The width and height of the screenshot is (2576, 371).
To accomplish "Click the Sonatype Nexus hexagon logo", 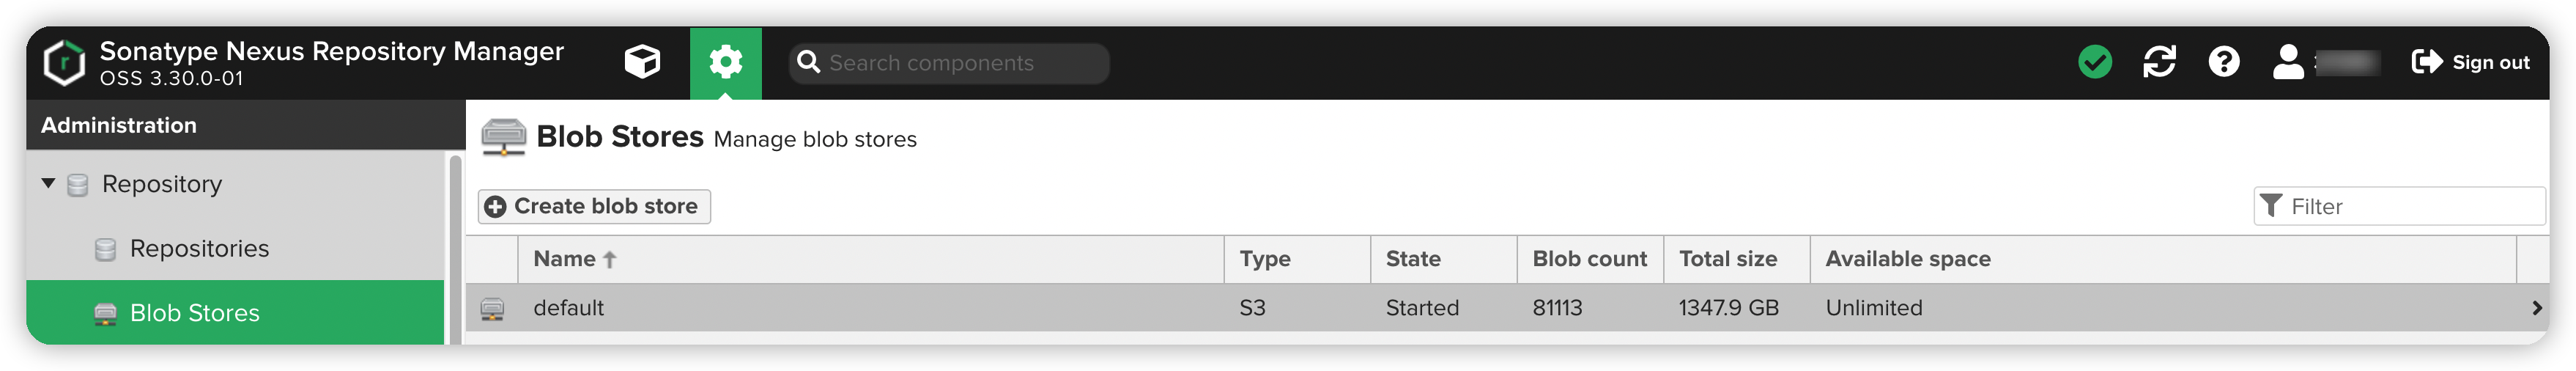I will [64, 63].
